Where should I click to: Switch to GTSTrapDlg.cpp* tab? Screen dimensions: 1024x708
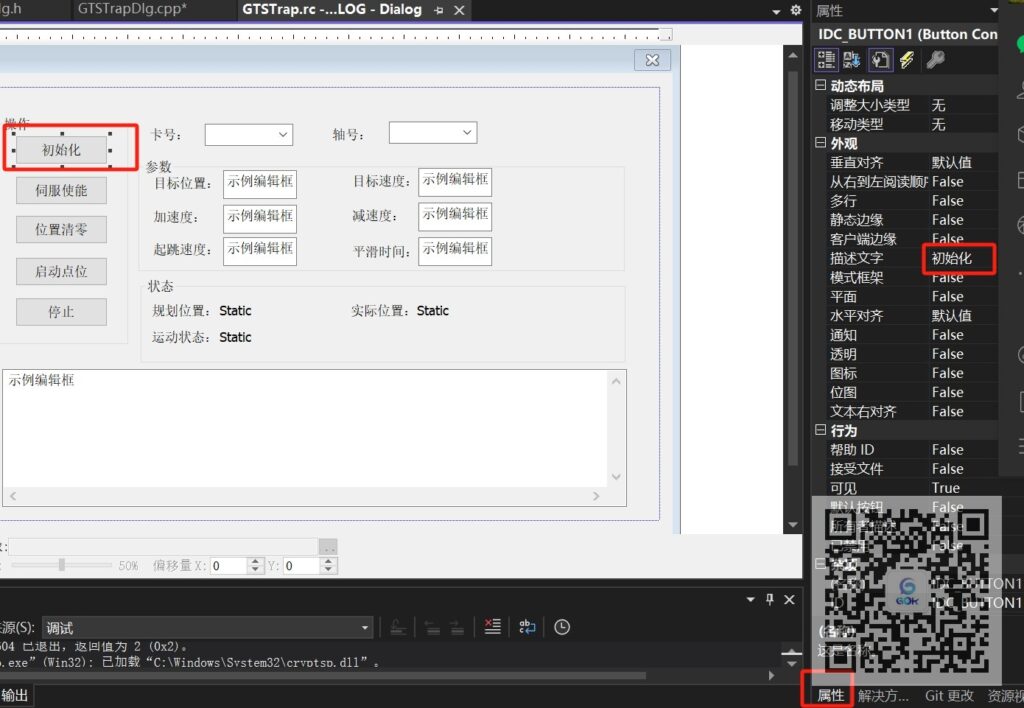[x=132, y=9]
